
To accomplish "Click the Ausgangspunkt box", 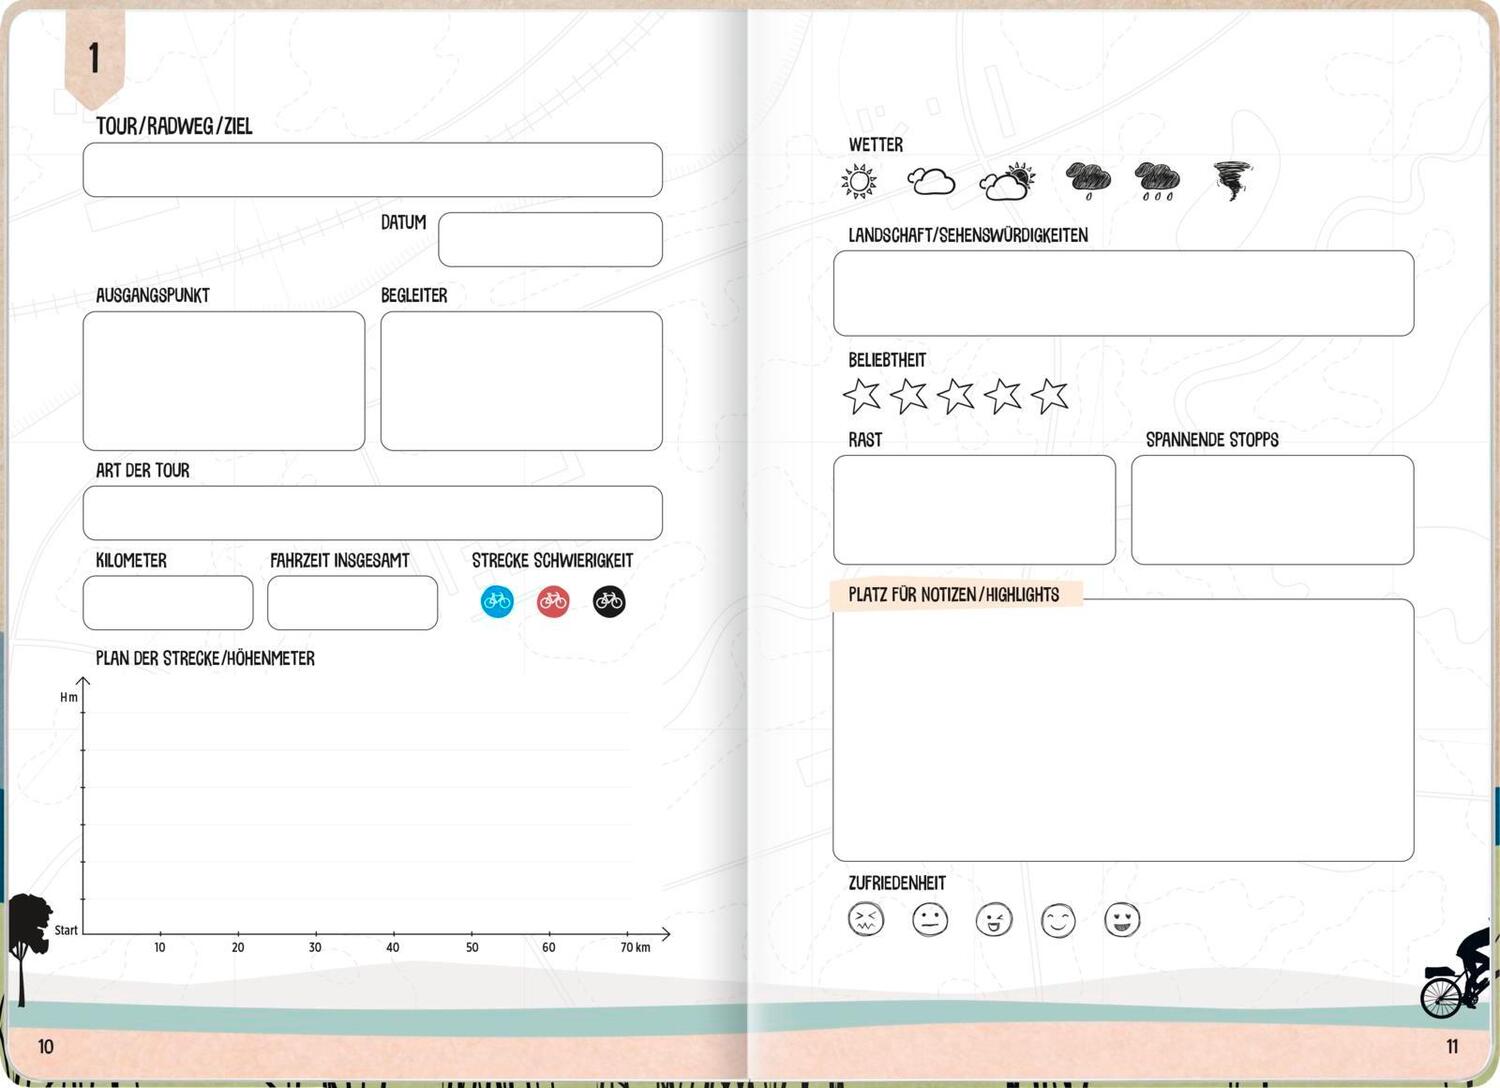I will tap(224, 381).
